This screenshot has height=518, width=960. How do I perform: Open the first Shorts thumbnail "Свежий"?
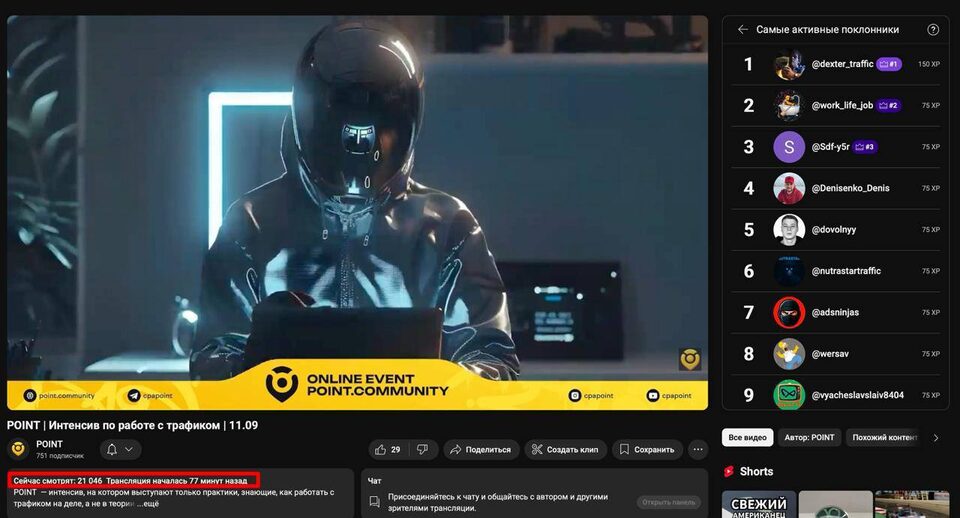click(758, 504)
